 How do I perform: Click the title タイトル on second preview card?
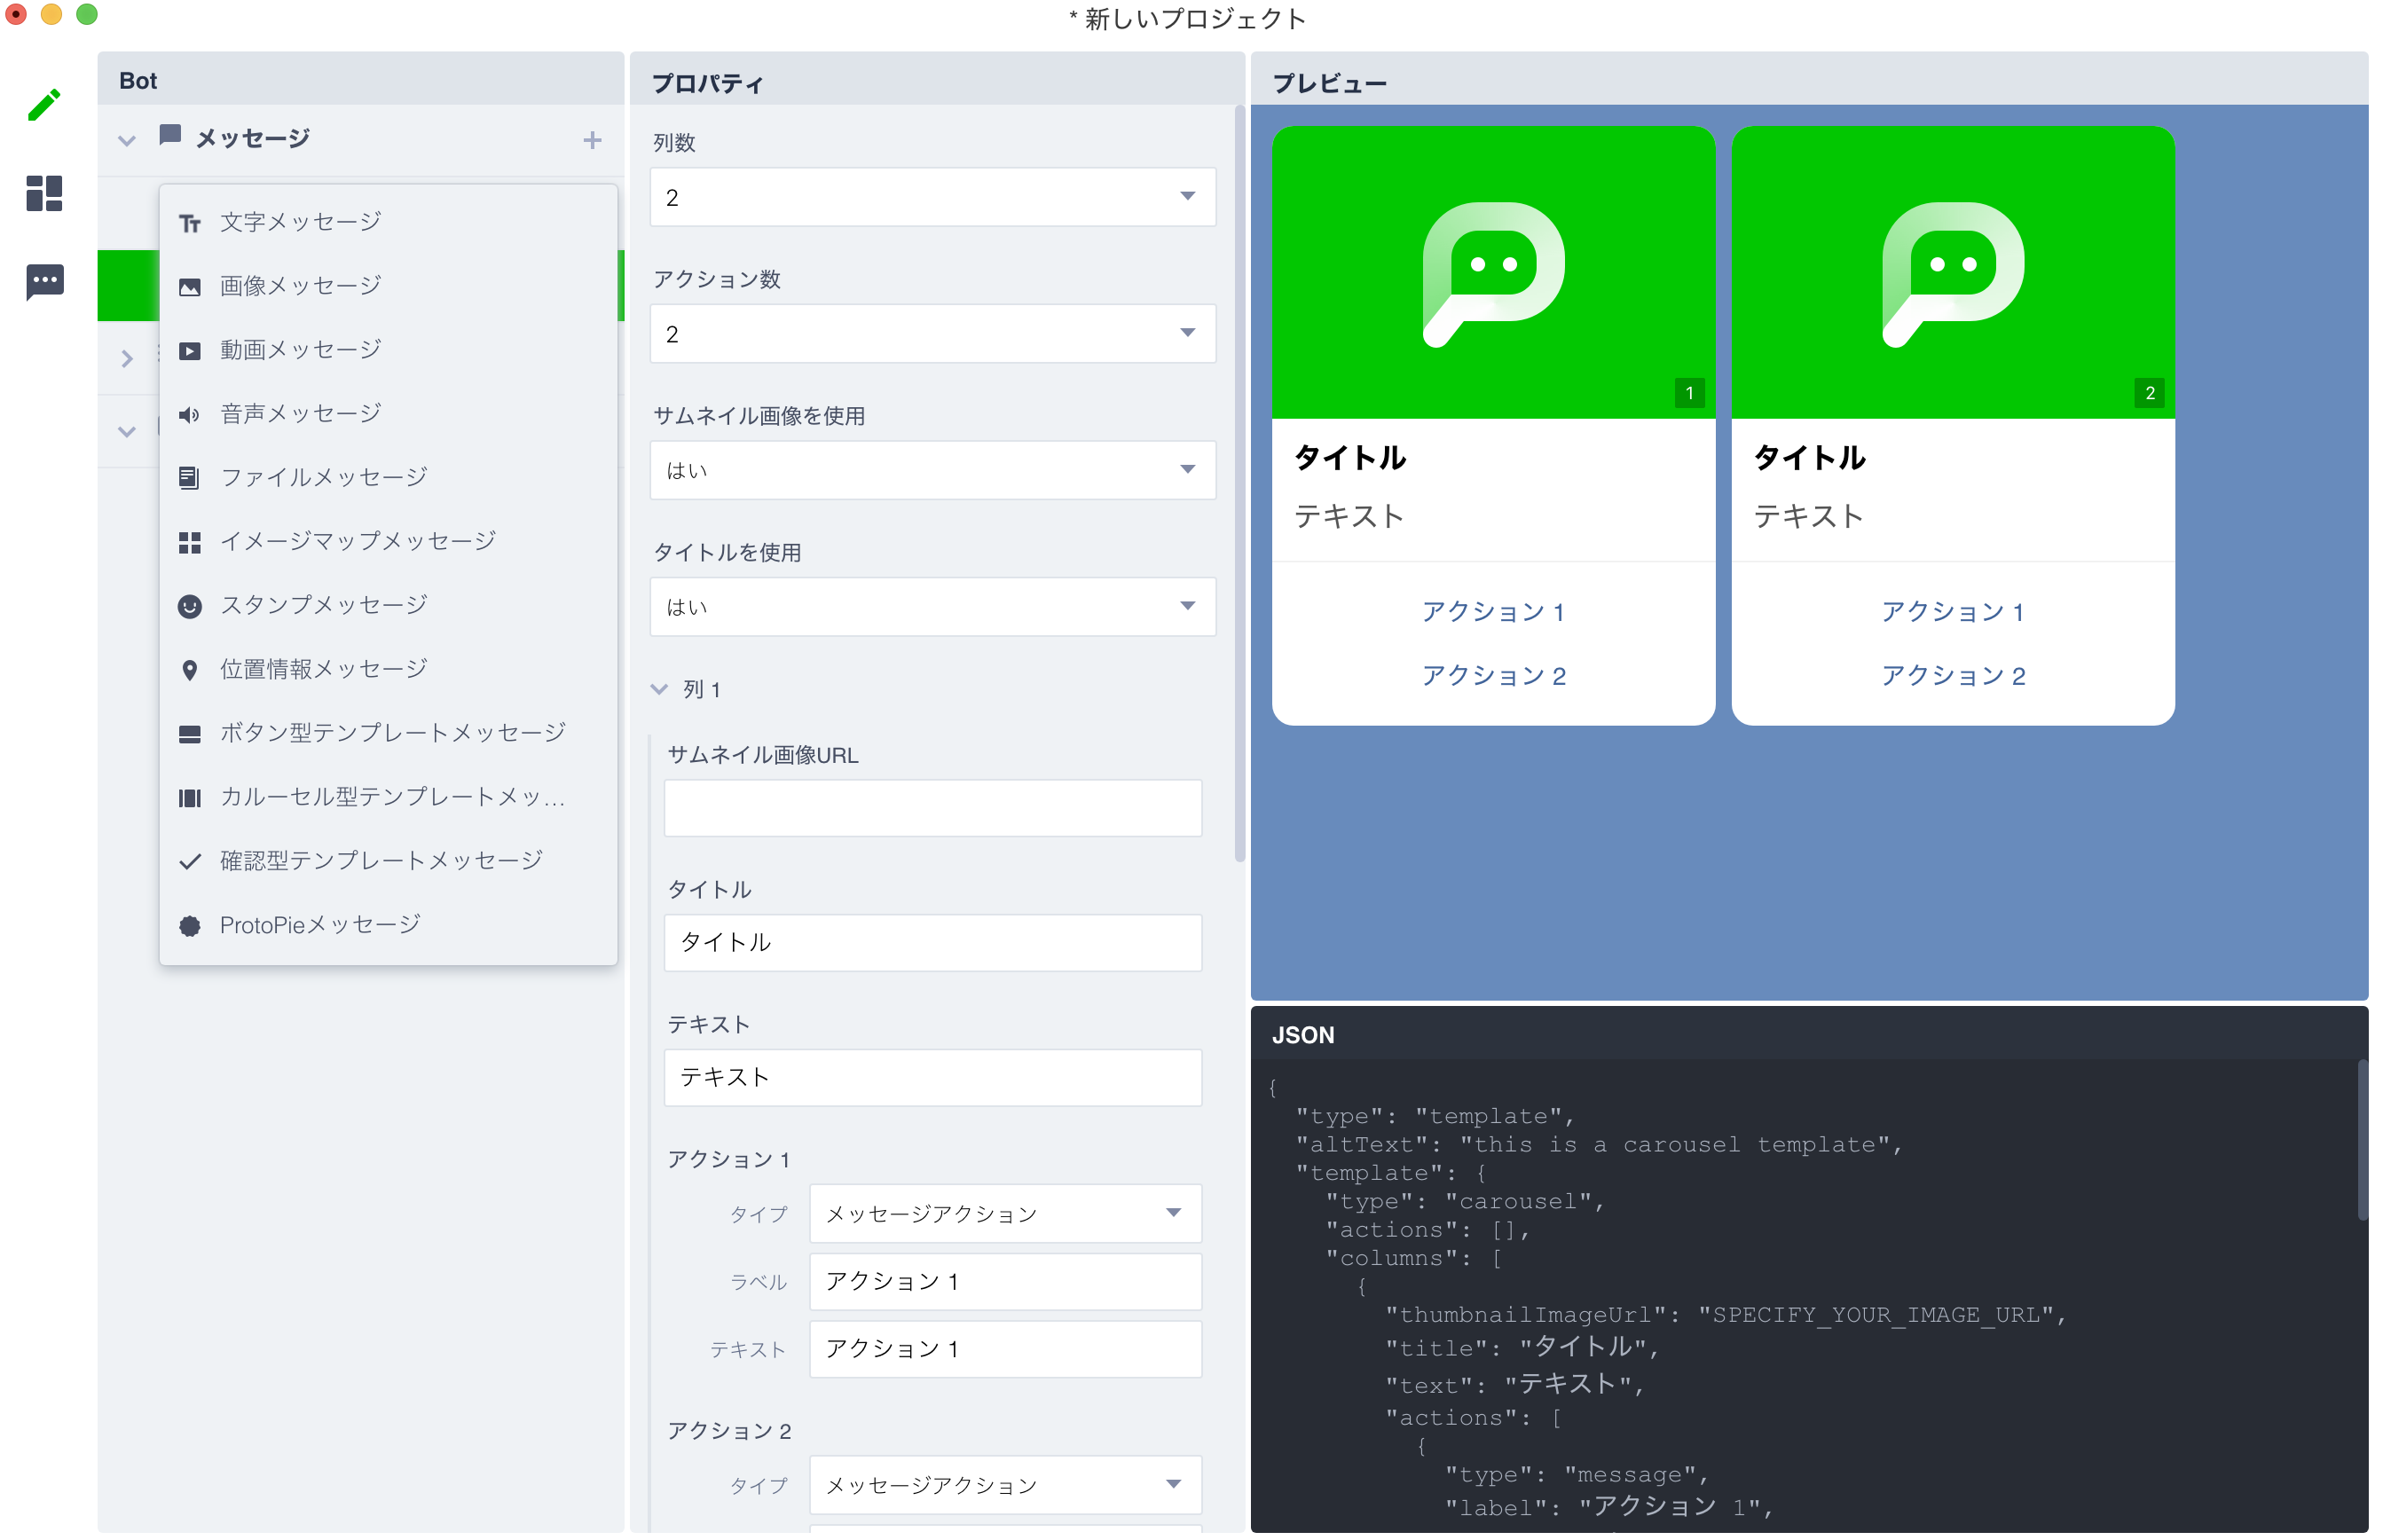click(x=1809, y=458)
